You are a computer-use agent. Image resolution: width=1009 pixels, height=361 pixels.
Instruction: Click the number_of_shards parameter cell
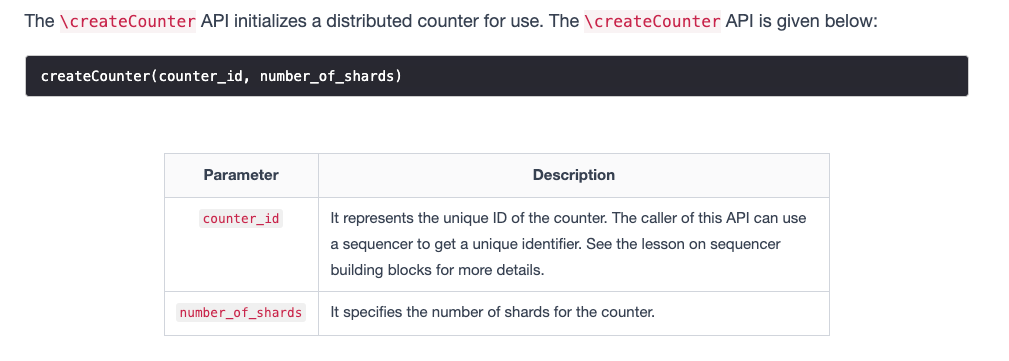[241, 313]
